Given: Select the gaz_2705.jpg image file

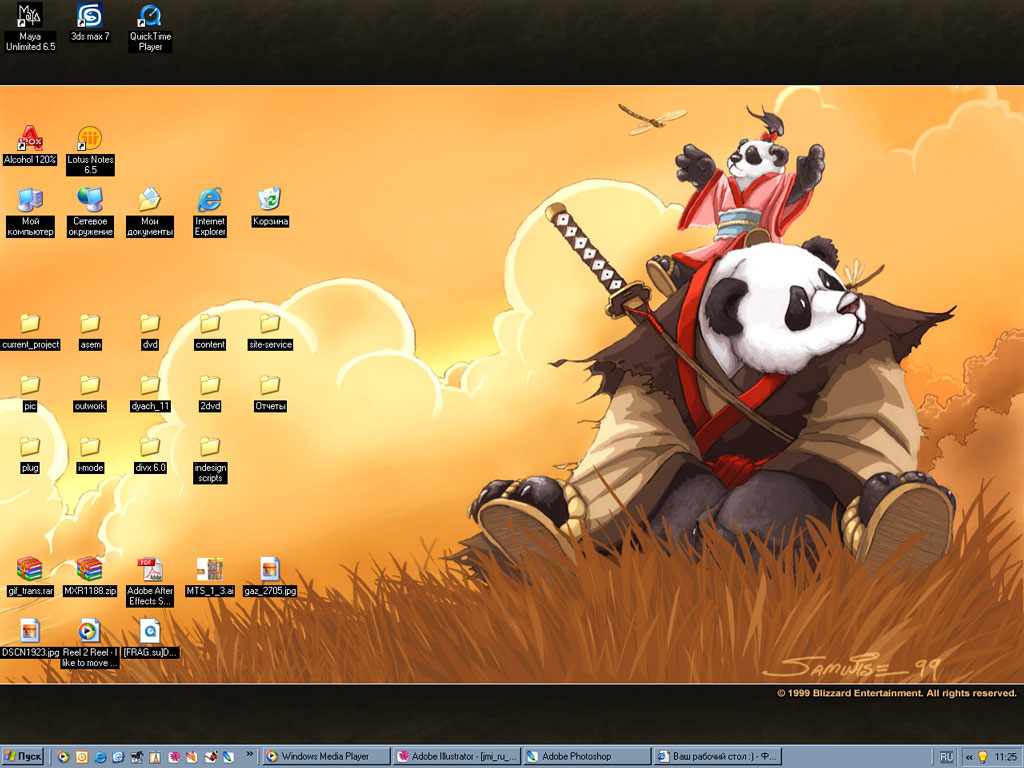Looking at the screenshot, I should click(270, 577).
